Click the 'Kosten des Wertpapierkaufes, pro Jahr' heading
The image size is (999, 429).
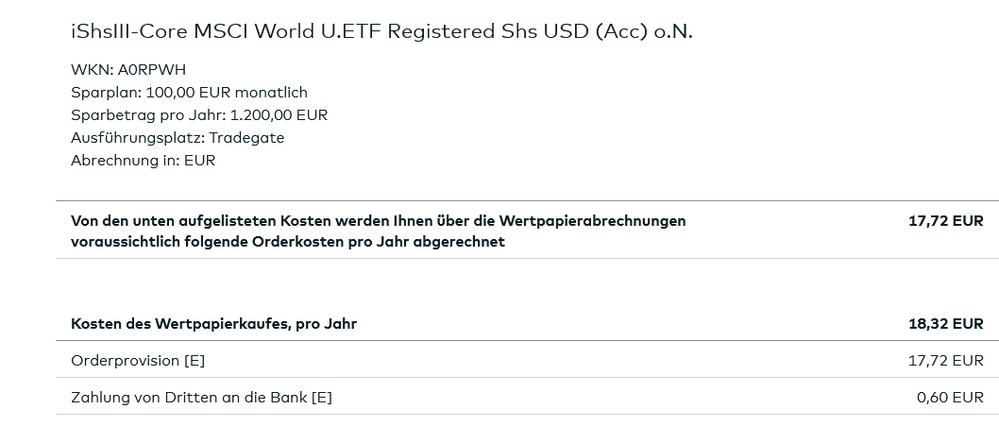tap(214, 324)
